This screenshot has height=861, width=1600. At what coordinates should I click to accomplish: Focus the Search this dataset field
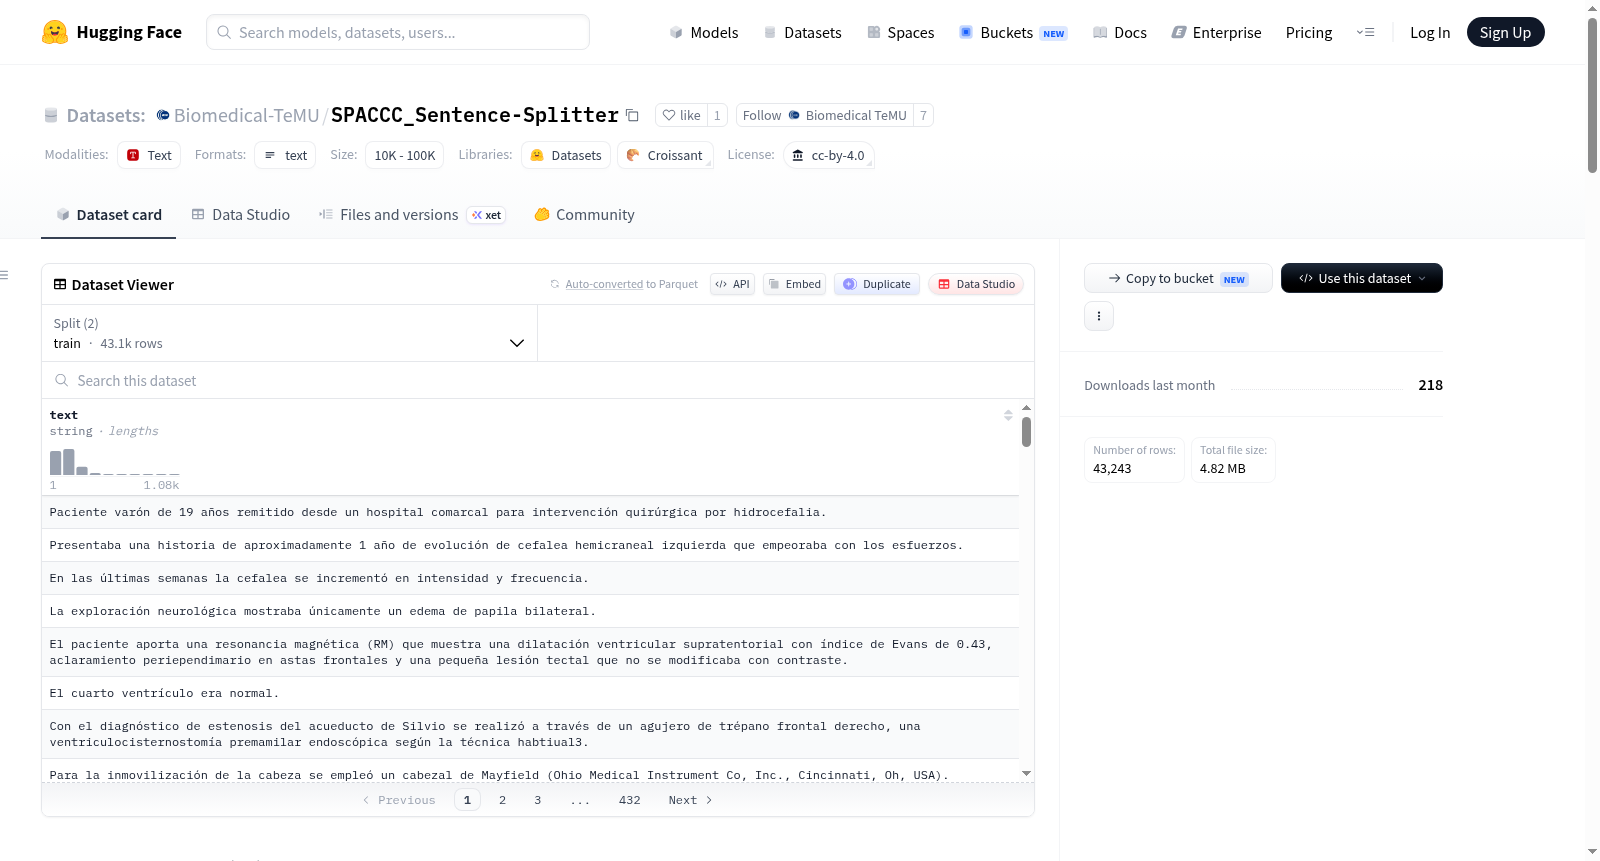point(538,380)
